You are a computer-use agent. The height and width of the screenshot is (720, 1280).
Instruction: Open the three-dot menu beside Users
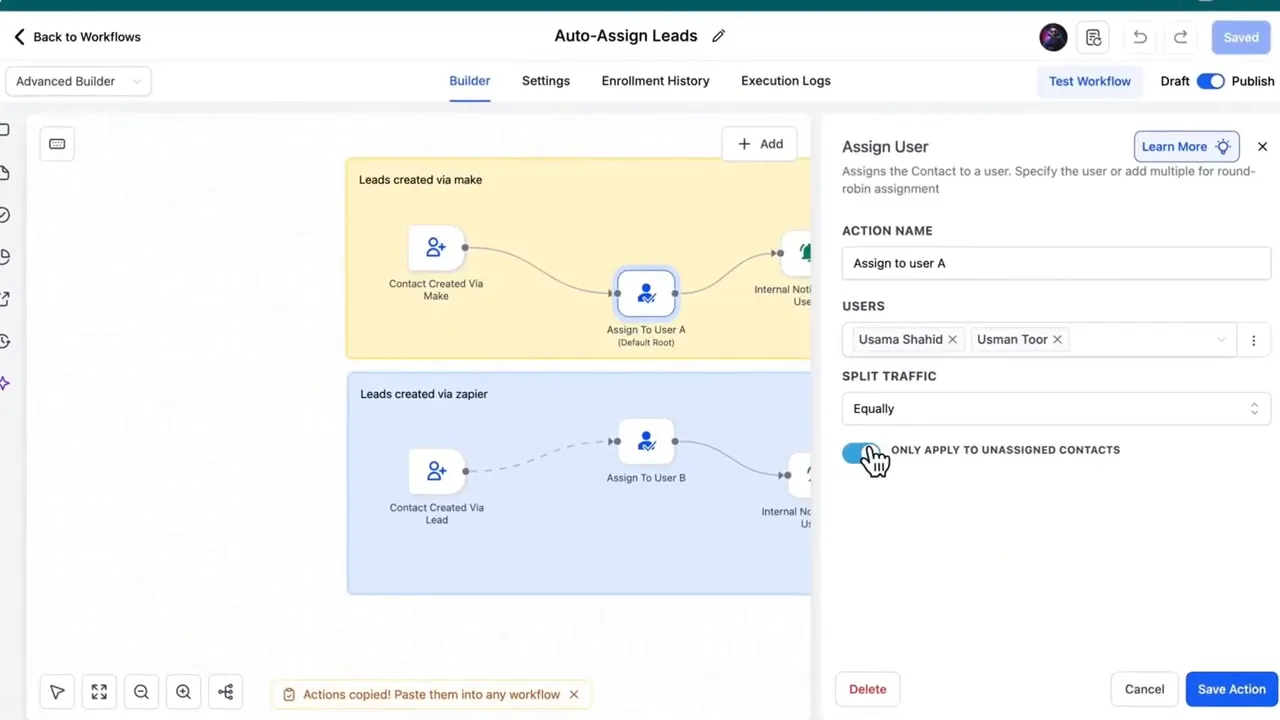1253,340
